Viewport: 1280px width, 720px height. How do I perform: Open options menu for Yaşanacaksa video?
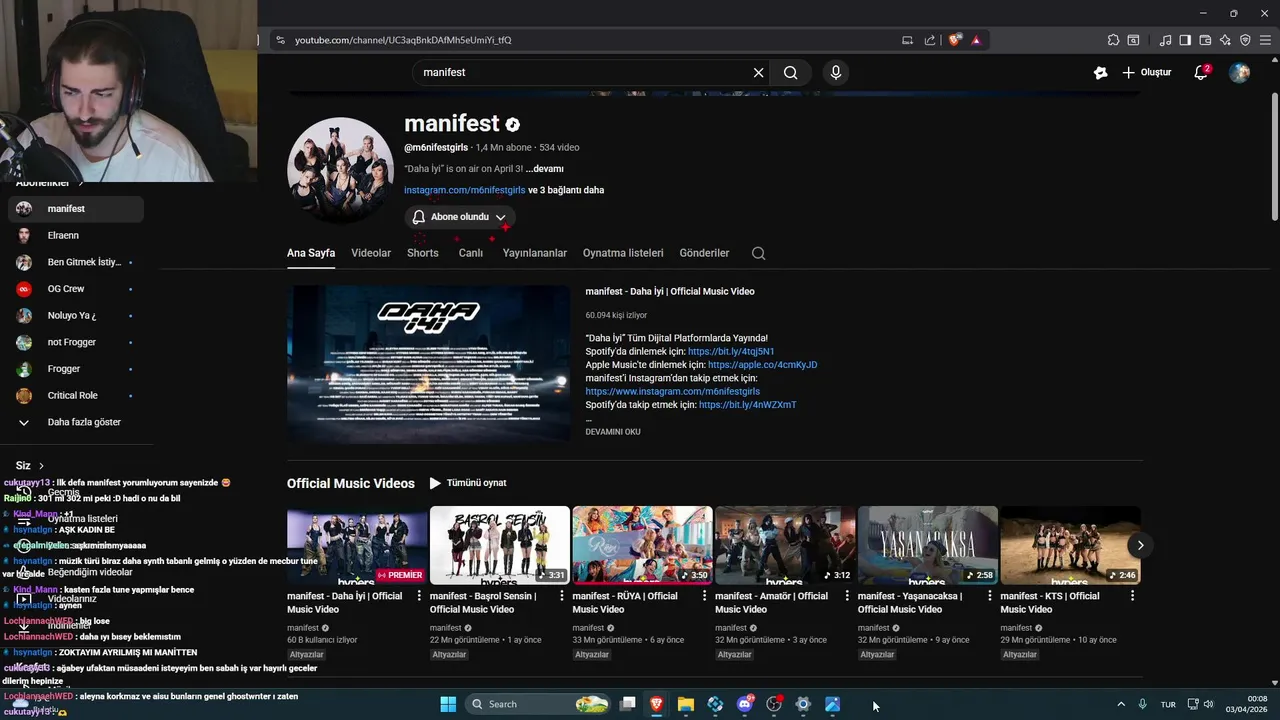pyautogui.click(x=989, y=596)
